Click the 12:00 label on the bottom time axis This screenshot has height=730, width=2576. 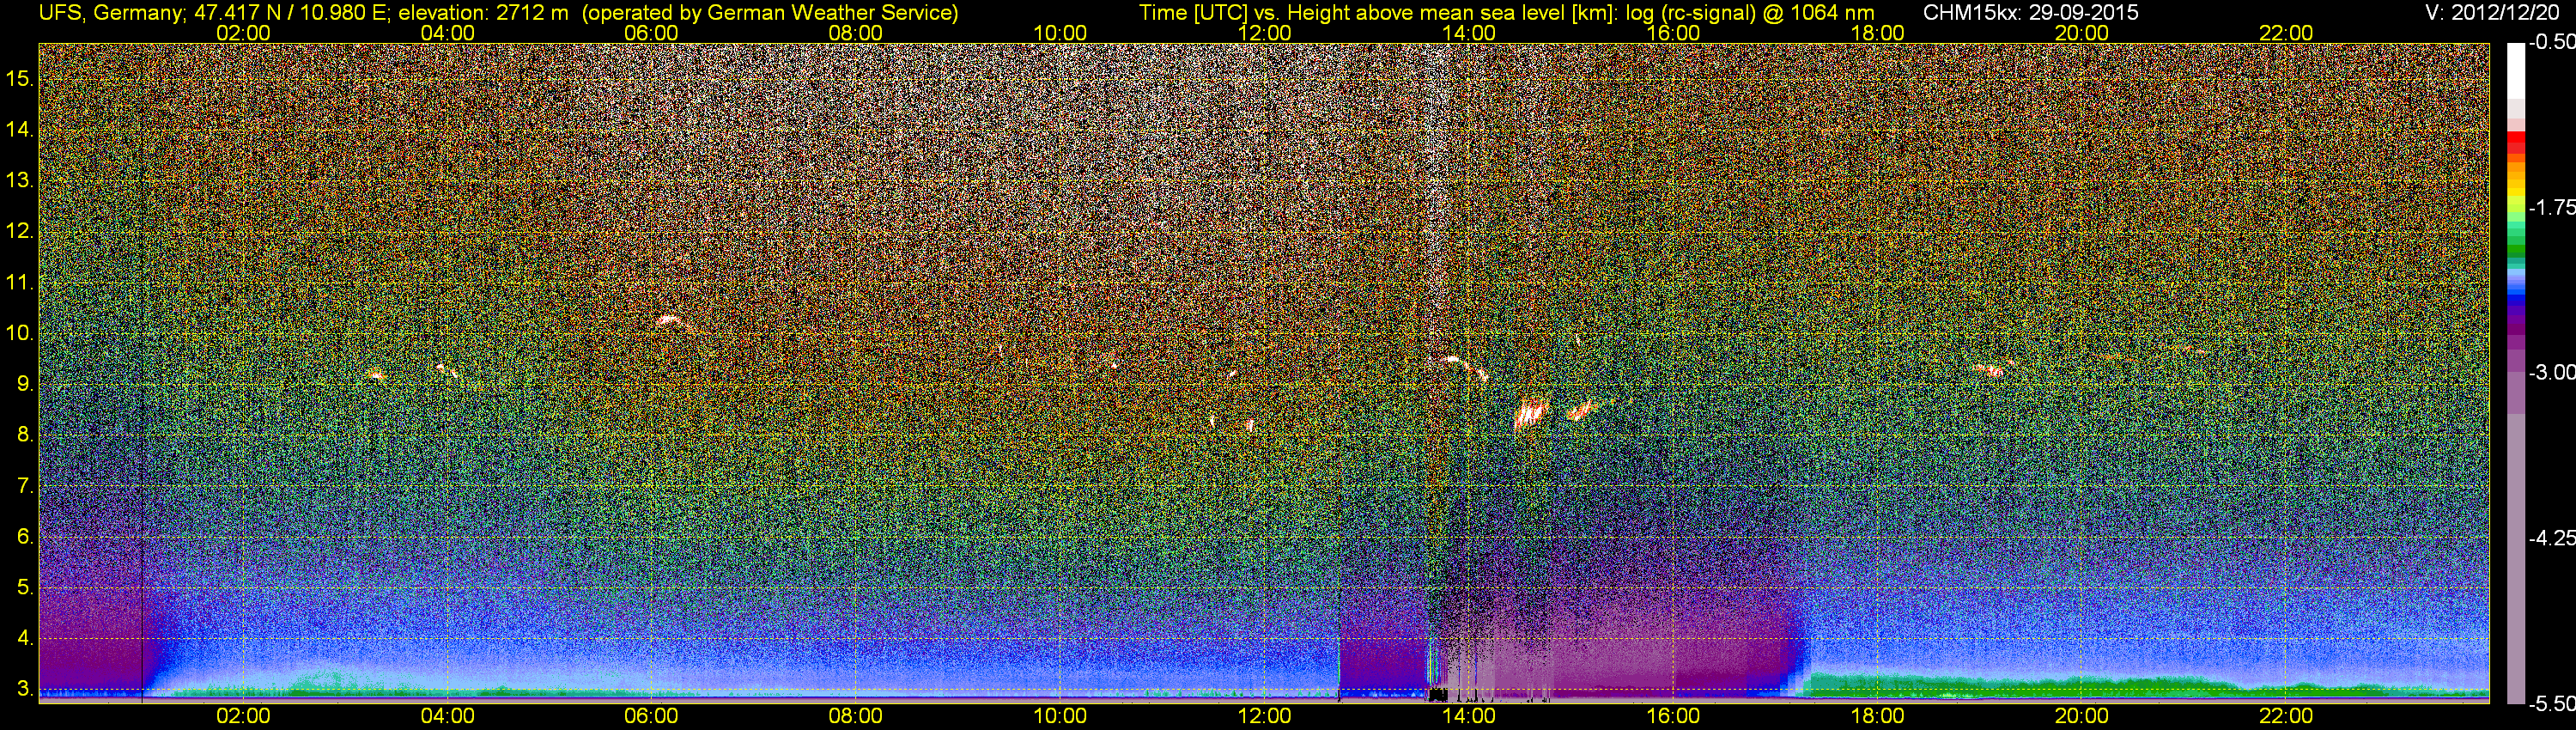coord(1264,716)
